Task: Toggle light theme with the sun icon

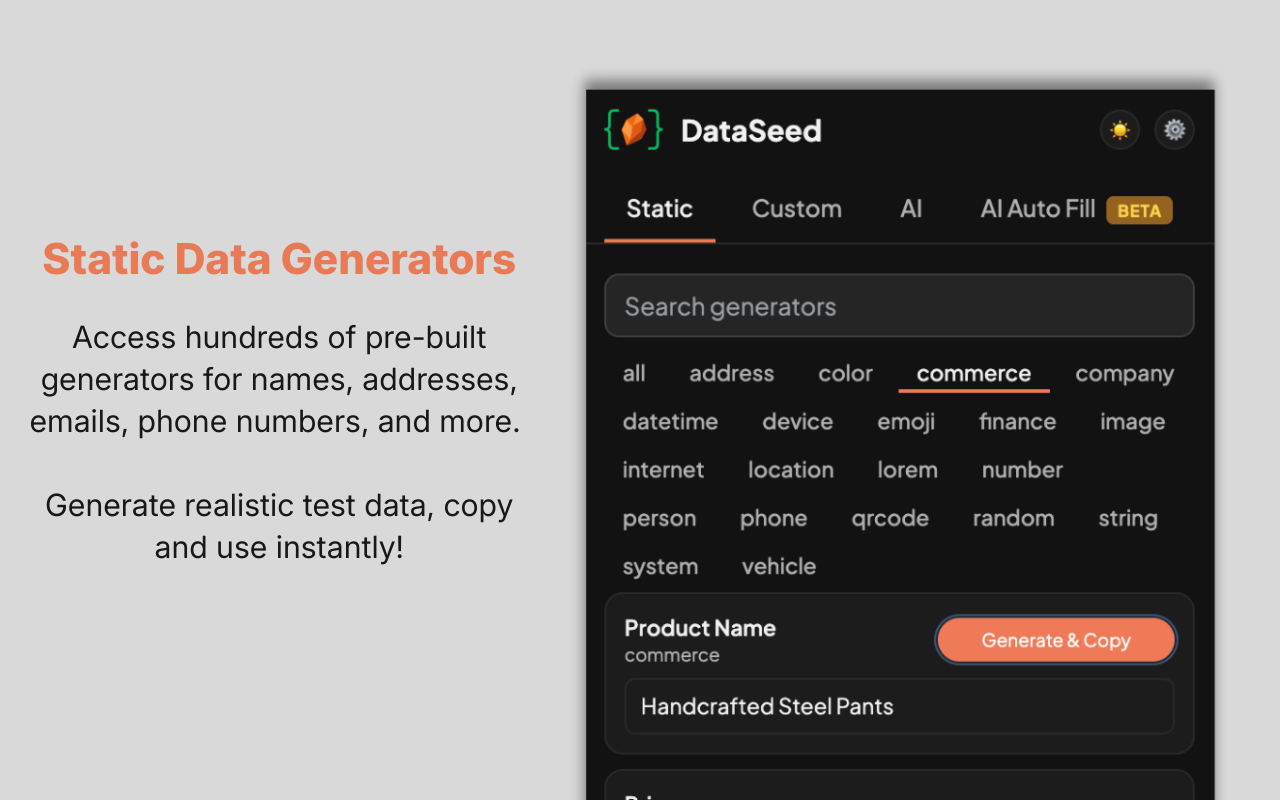Action: click(x=1119, y=130)
